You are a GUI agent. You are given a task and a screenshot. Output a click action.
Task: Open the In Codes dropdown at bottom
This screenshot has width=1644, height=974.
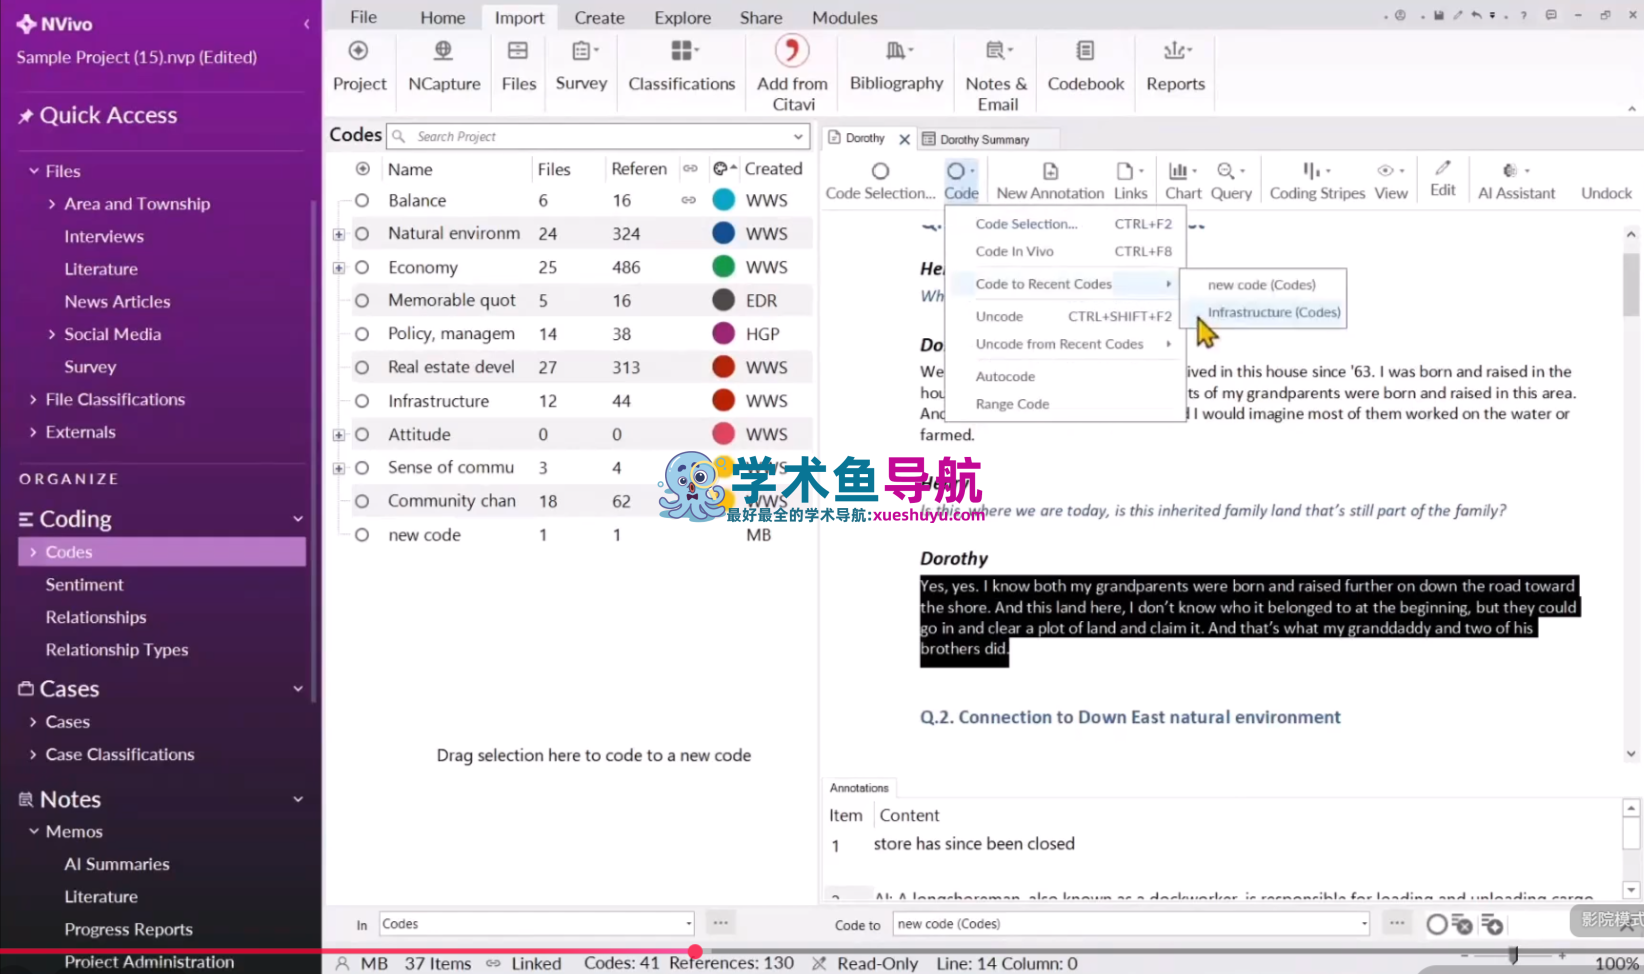[689, 923]
